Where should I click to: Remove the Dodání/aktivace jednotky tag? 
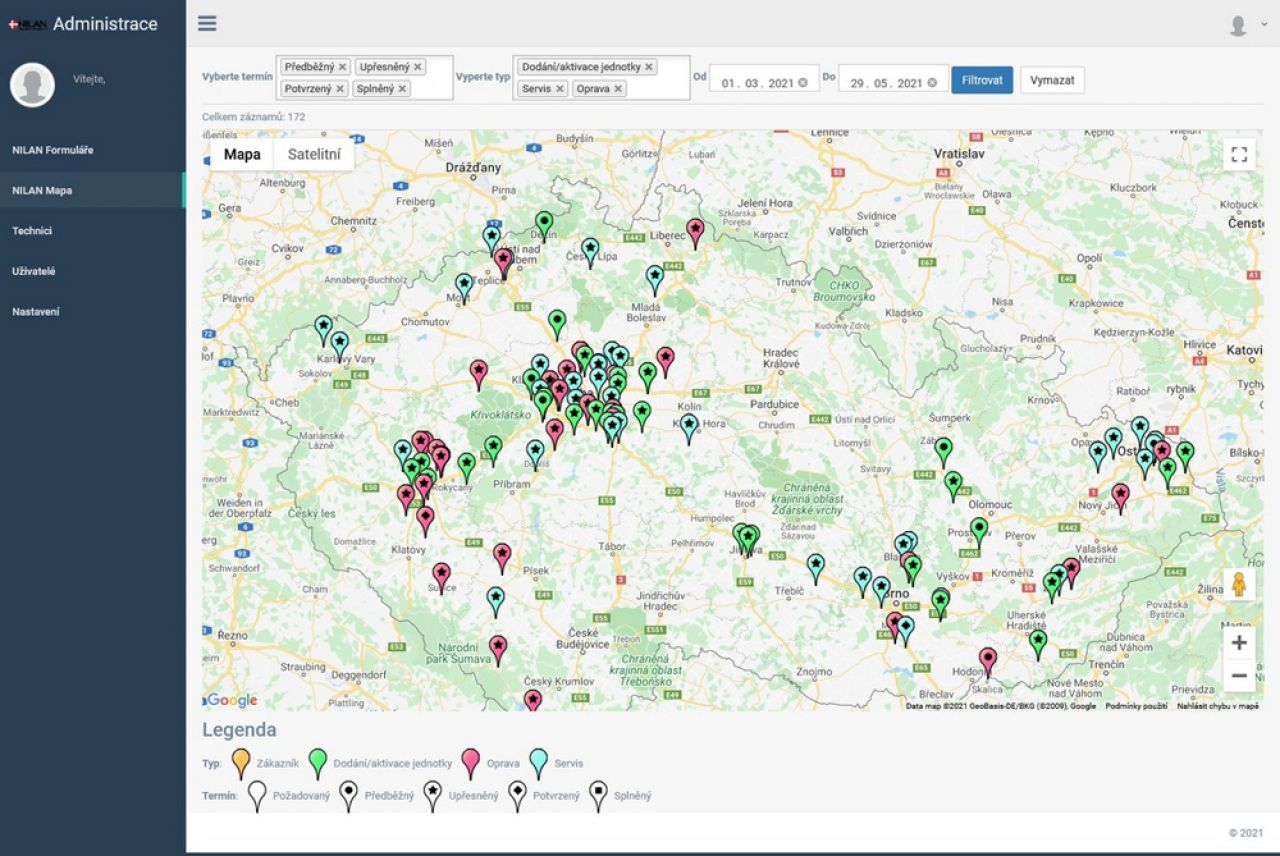[x=648, y=67]
